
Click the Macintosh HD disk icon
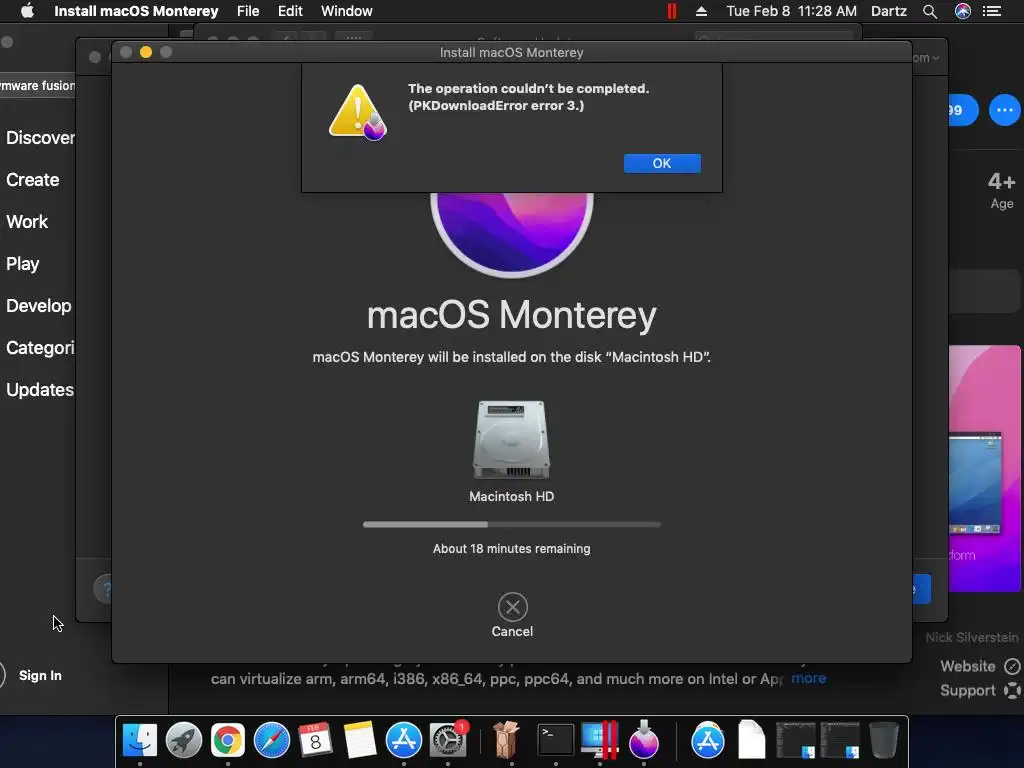point(511,440)
